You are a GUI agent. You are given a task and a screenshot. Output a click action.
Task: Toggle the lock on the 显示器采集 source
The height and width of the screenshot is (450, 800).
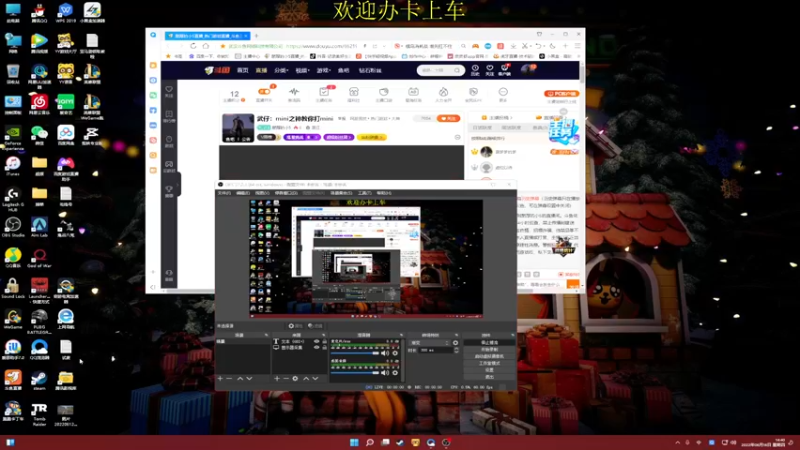324,347
